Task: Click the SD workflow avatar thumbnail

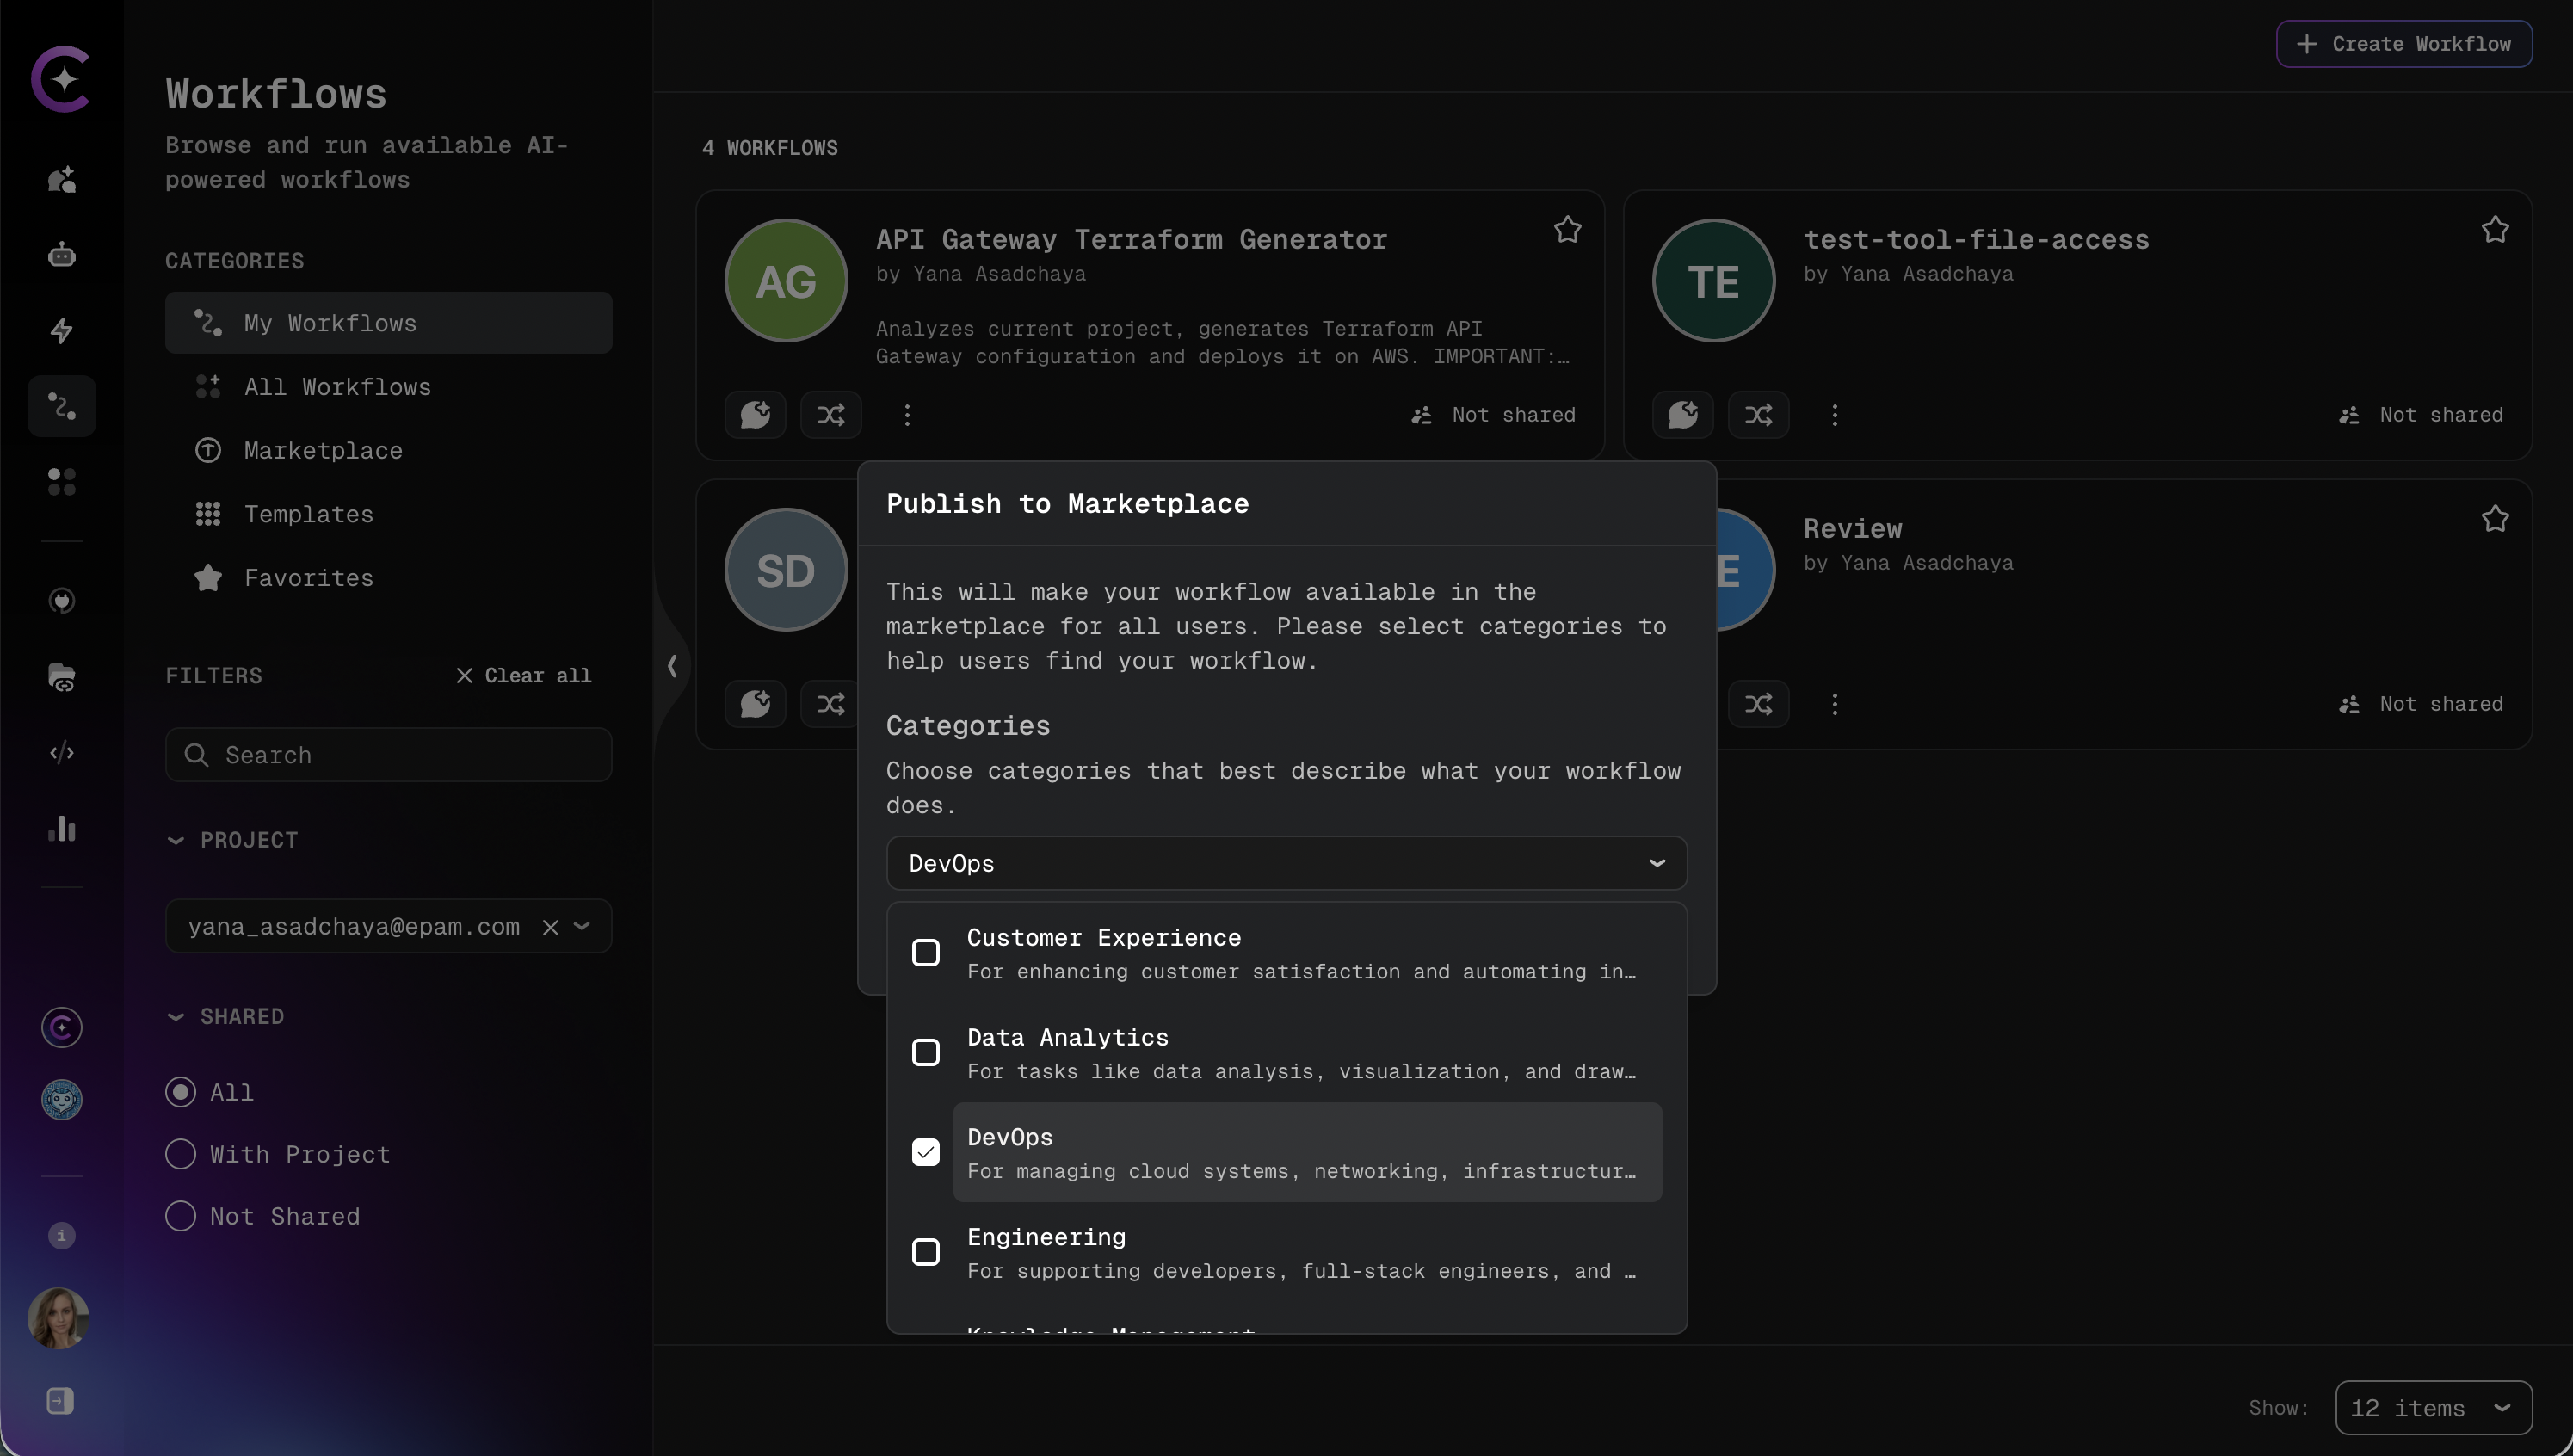Action: tap(786, 570)
